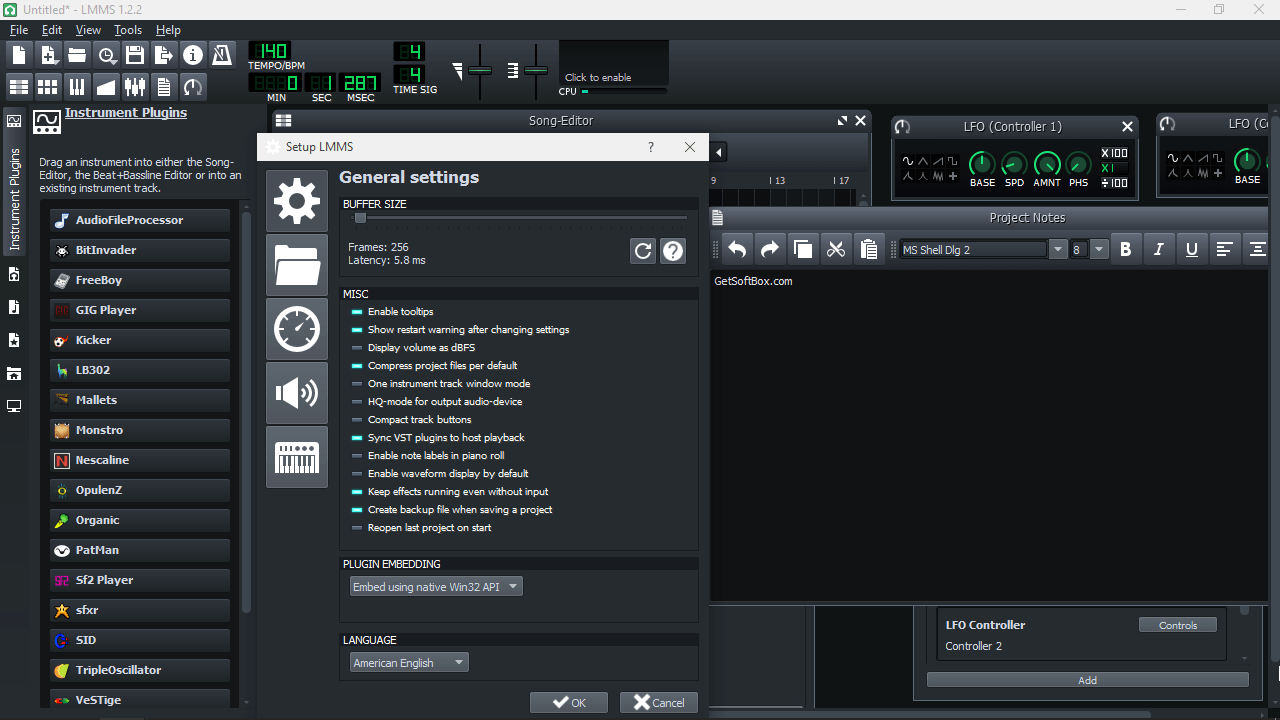Open the File menu
Viewport: 1280px width, 720px height.
(x=19, y=30)
